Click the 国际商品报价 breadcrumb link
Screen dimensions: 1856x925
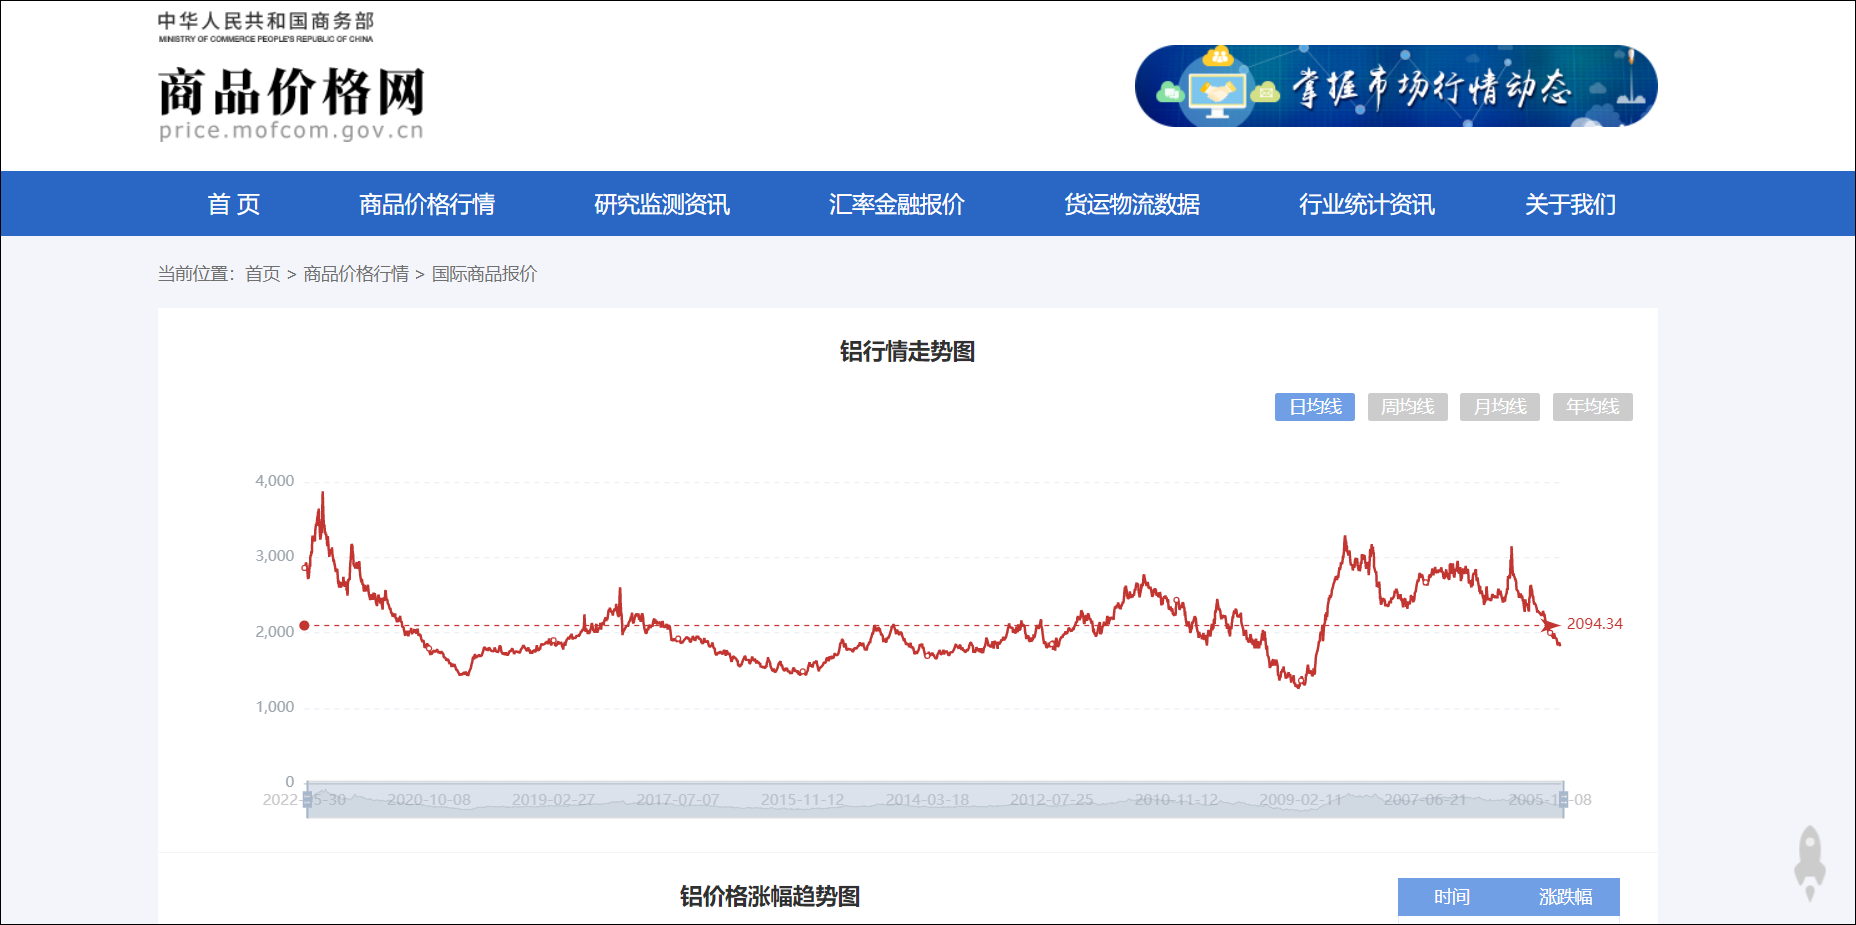pyautogui.click(x=484, y=274)
